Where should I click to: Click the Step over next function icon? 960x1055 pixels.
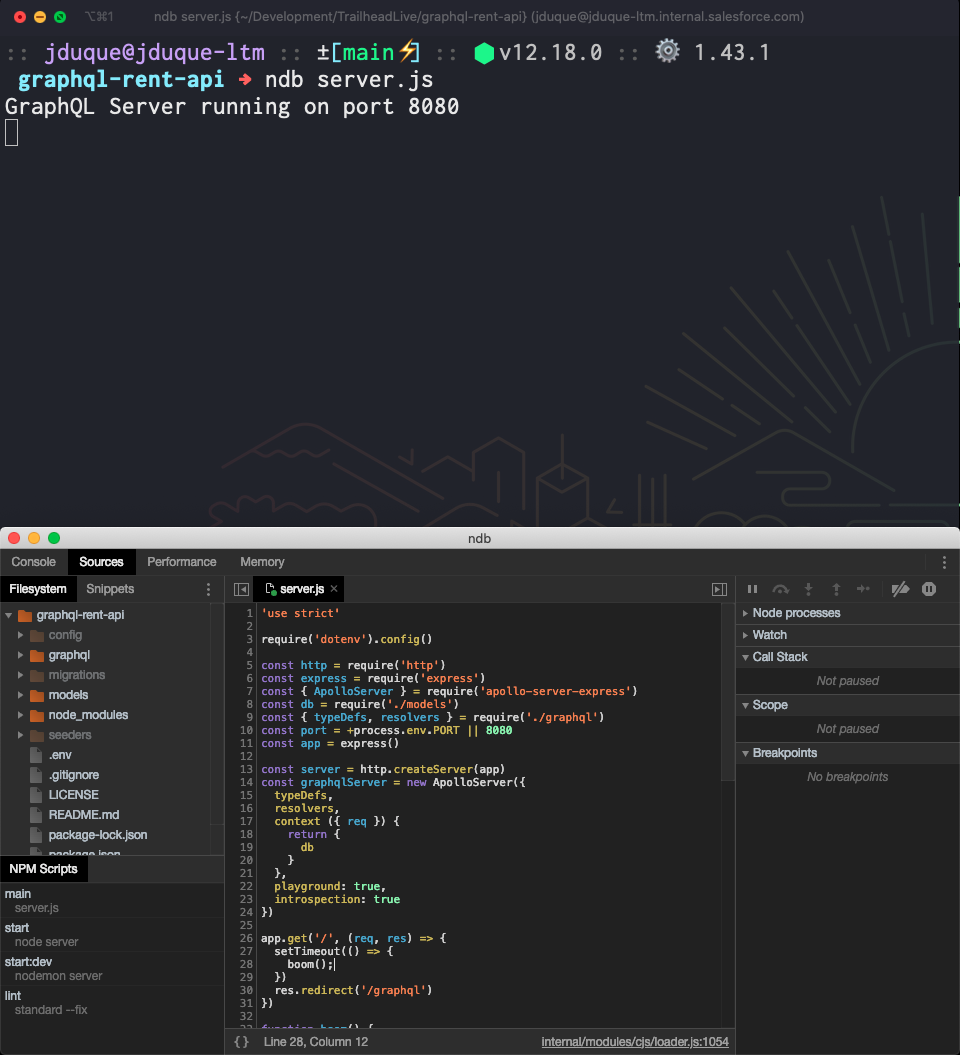(x=781, y=589)
